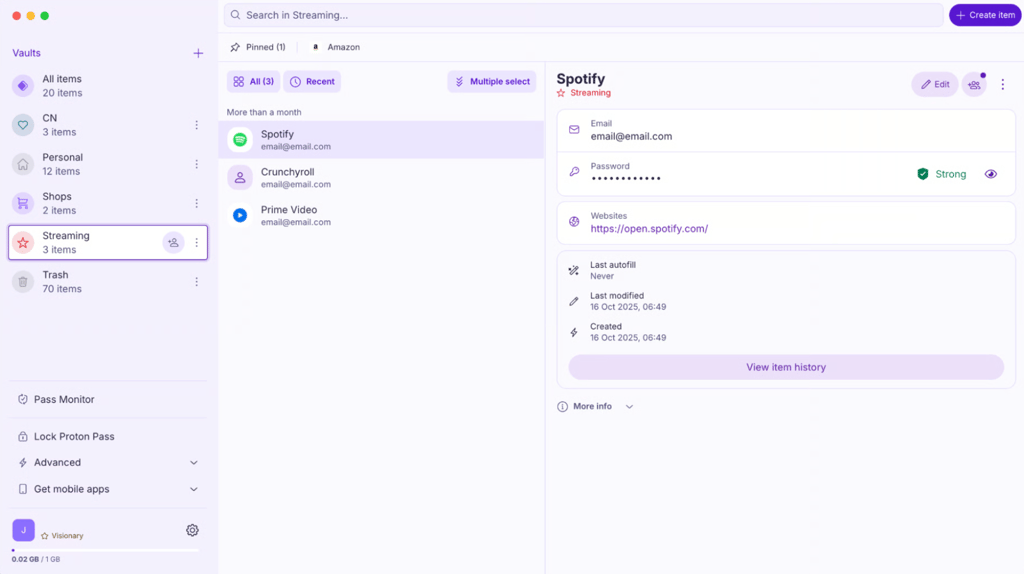Click the search magnifier icon
The height and width of the screenshot is (574, 1024).
(236, 15)
